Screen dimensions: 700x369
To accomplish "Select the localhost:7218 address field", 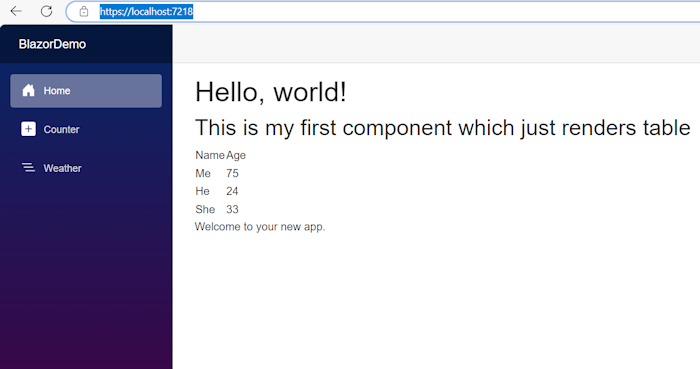I will [384, 12].
